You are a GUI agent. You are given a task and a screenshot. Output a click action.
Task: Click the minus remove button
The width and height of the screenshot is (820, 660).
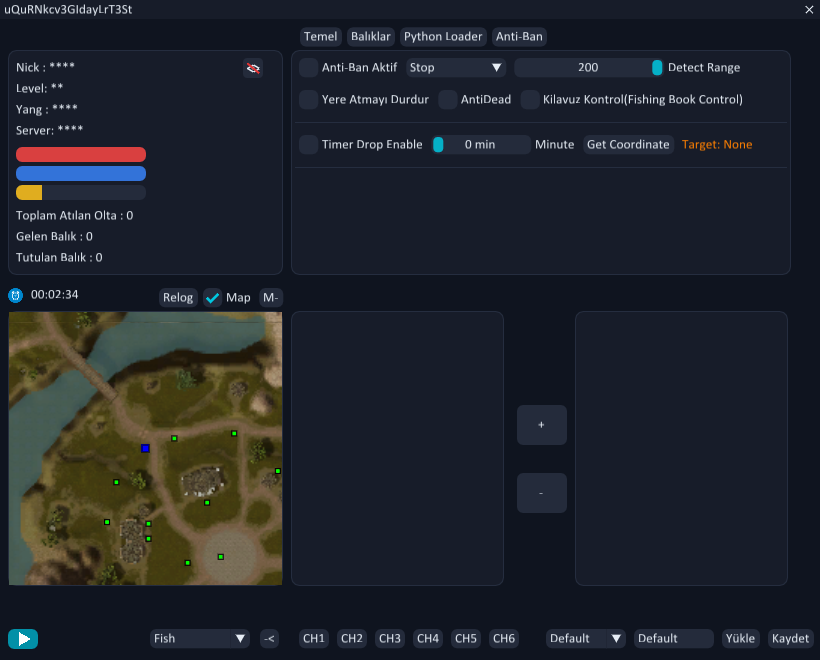[x=542, y=493]
